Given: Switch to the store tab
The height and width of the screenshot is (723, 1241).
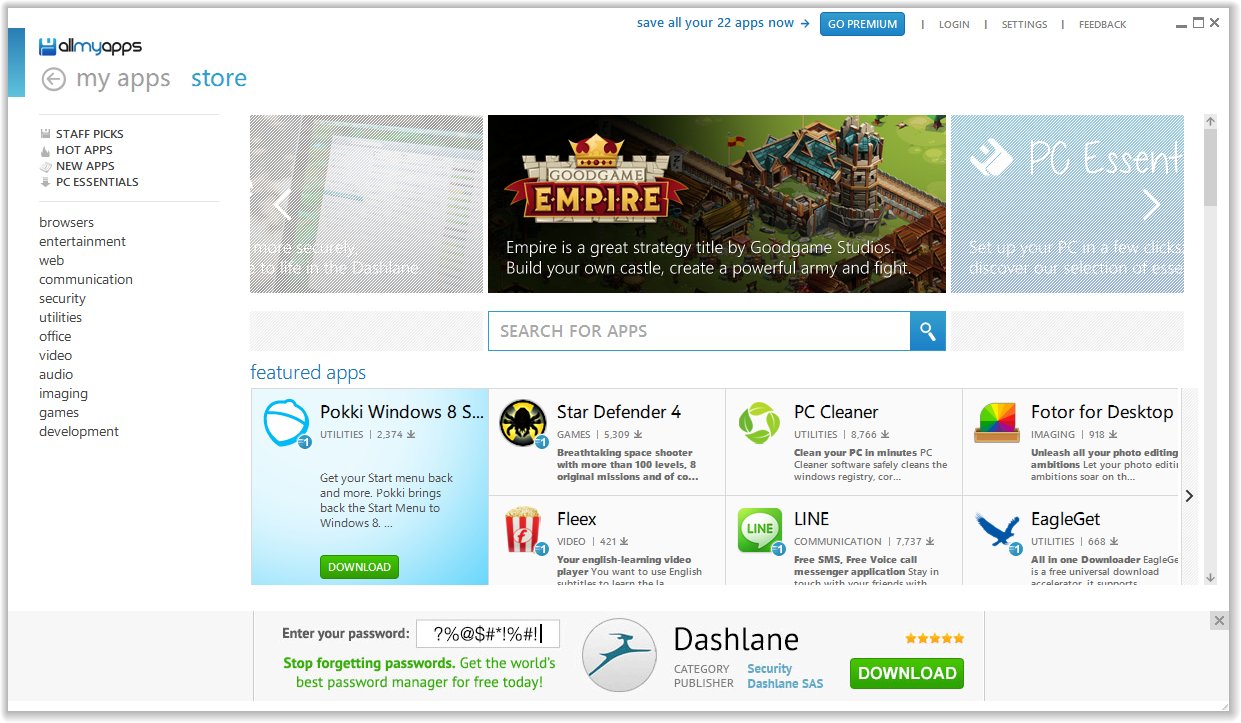Looking at the screenshot, I should (x=219, y=78).
